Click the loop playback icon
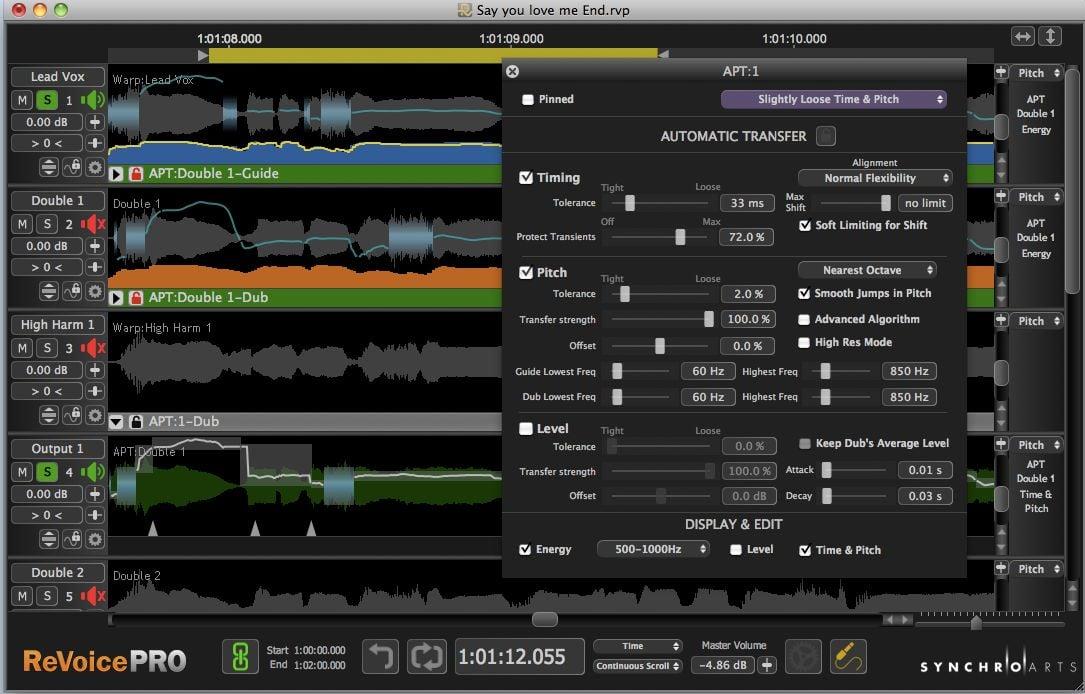The image size is (1085, 694). pyautogui.click(x=426, y=657)
